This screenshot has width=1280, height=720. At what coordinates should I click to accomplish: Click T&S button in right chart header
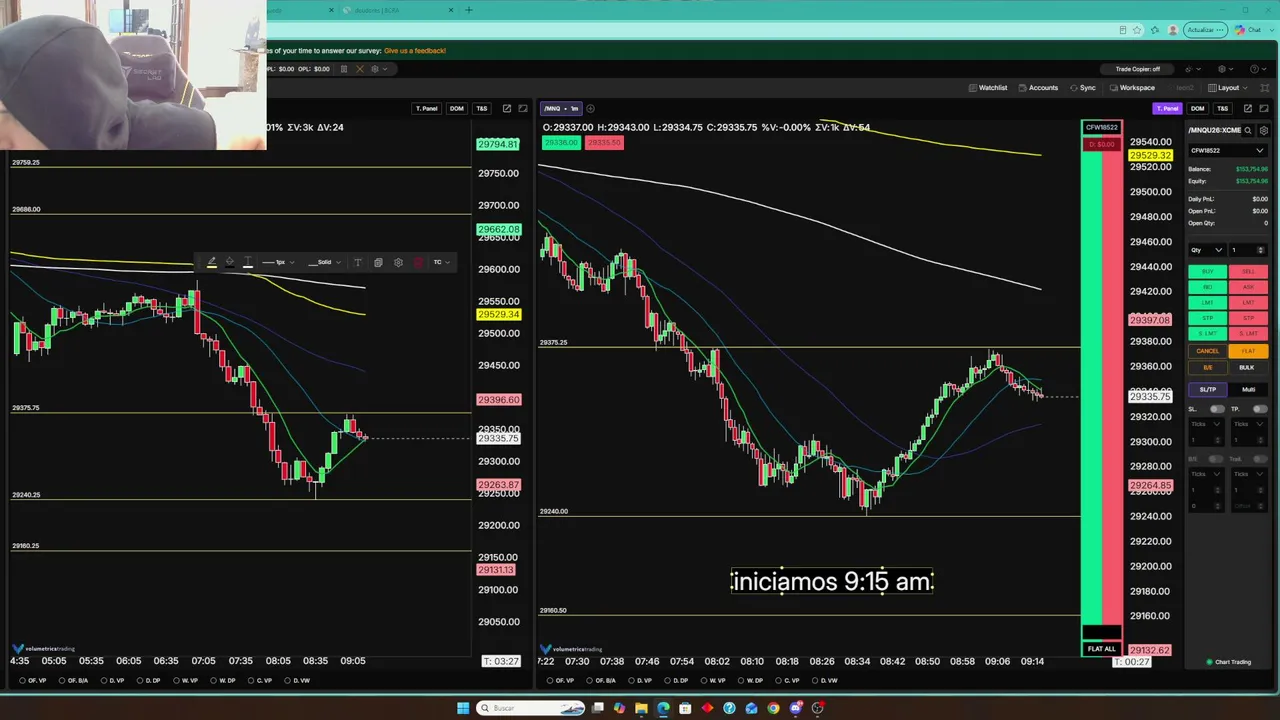click(x=1222, y=108)
